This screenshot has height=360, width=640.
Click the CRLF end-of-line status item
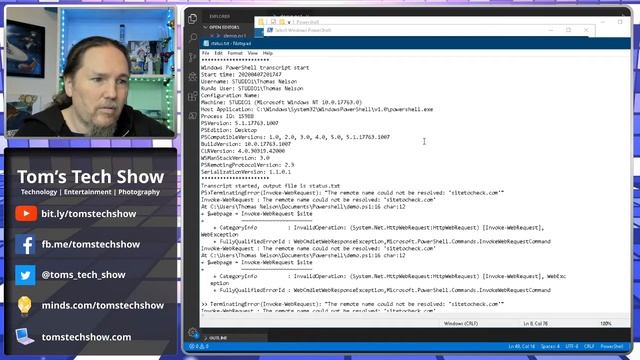[x=589, y=347]
